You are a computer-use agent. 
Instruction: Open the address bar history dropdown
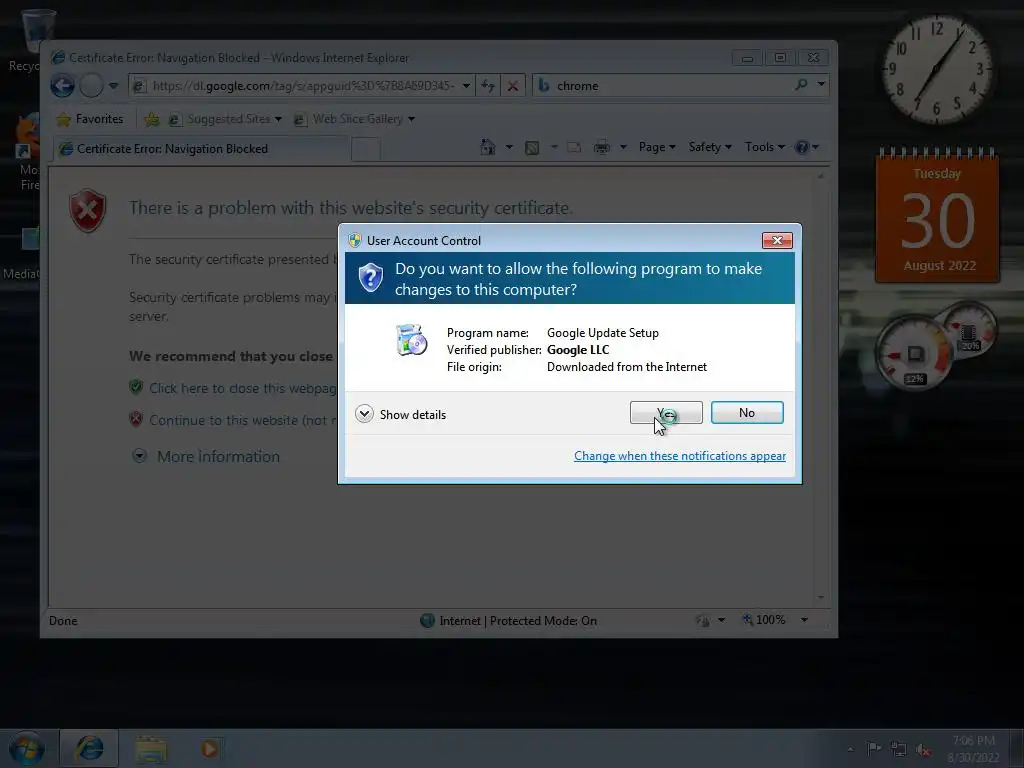[466, 86]
